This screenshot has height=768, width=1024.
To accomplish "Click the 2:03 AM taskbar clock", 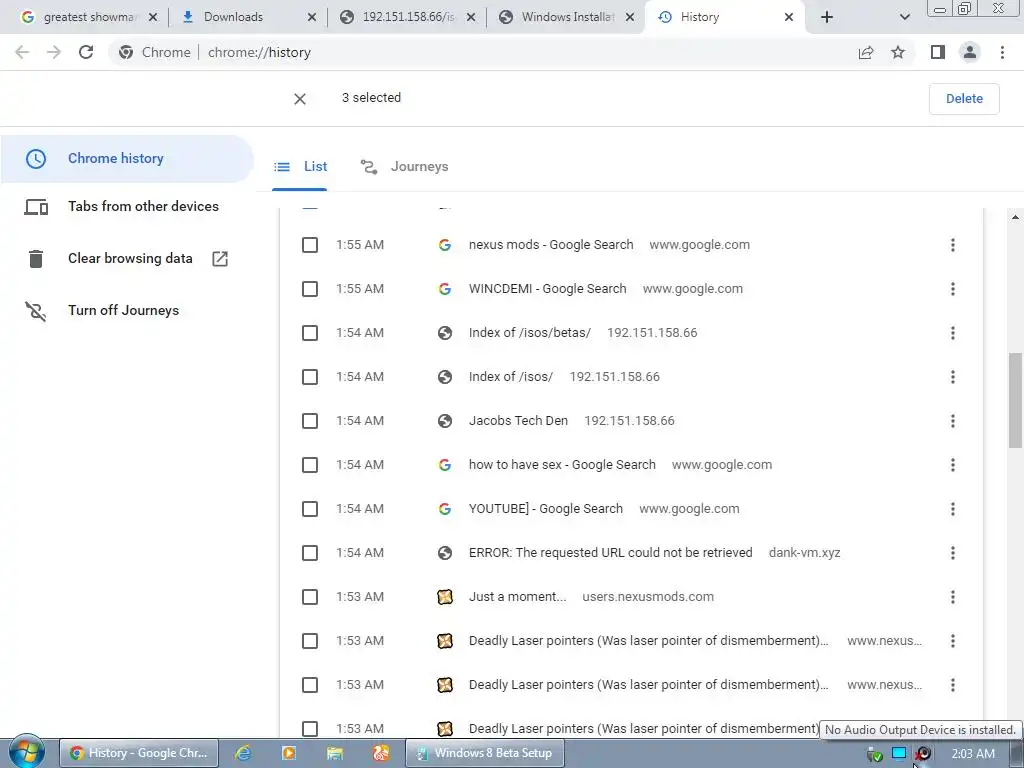I will click(x=973, y=754).
